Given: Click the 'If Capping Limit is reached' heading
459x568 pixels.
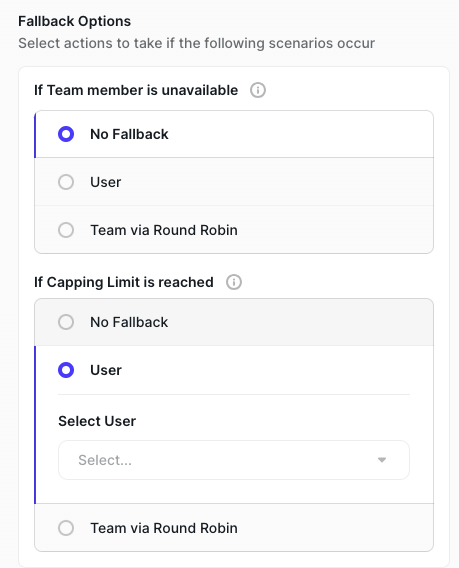Looking at the screenshot, I should tap(124, 282).
